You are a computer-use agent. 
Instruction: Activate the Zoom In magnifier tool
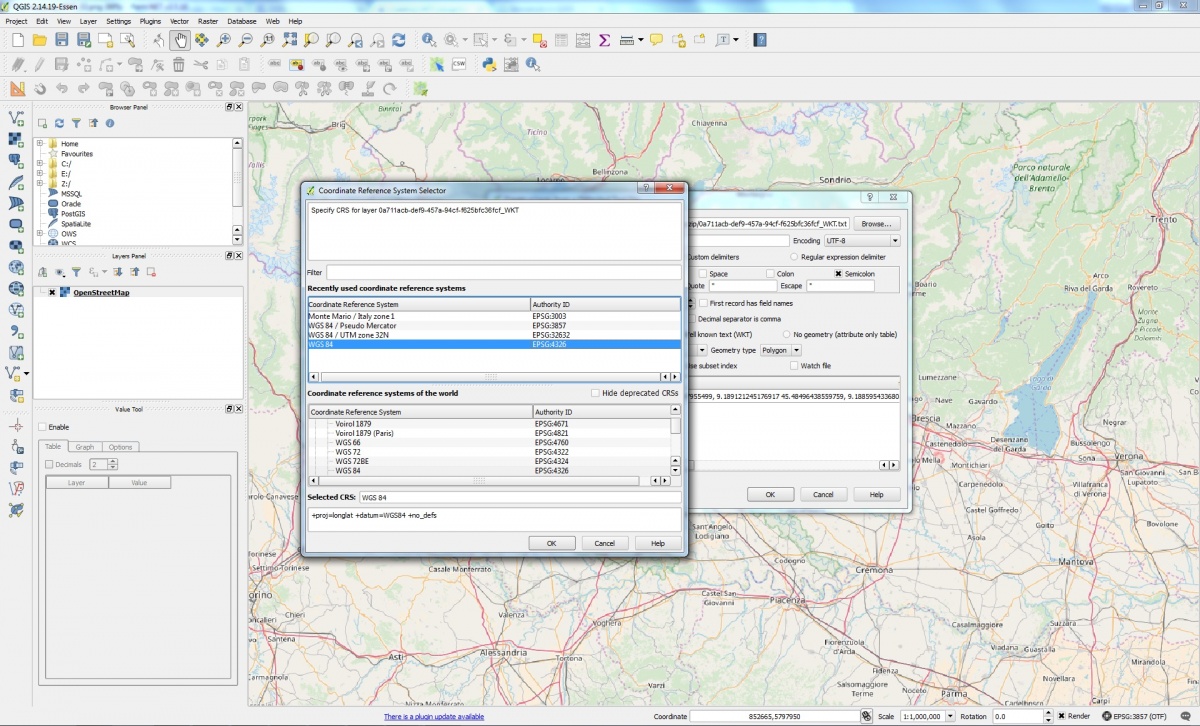click(224, 40)
